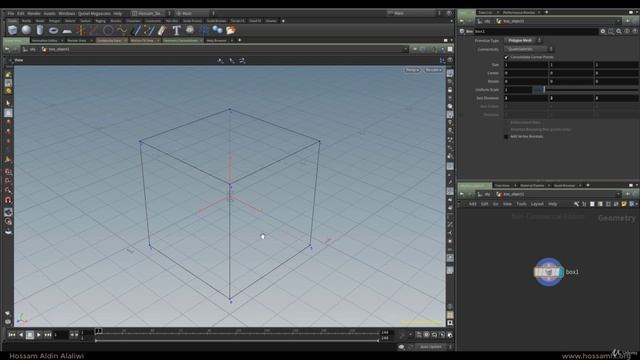Select the Box shelf tool
Screen dimensions: 640x360
click(13, 30)
